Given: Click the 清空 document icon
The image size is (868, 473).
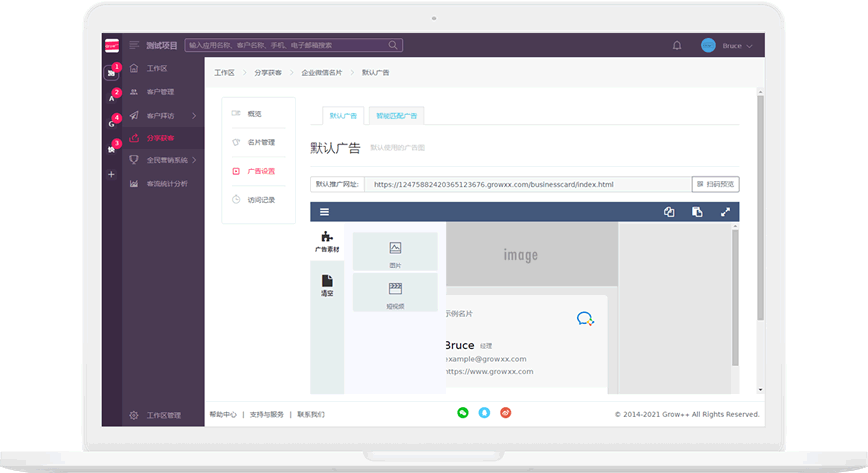Looking at the screenshot, I should click(x=327, y=282).
